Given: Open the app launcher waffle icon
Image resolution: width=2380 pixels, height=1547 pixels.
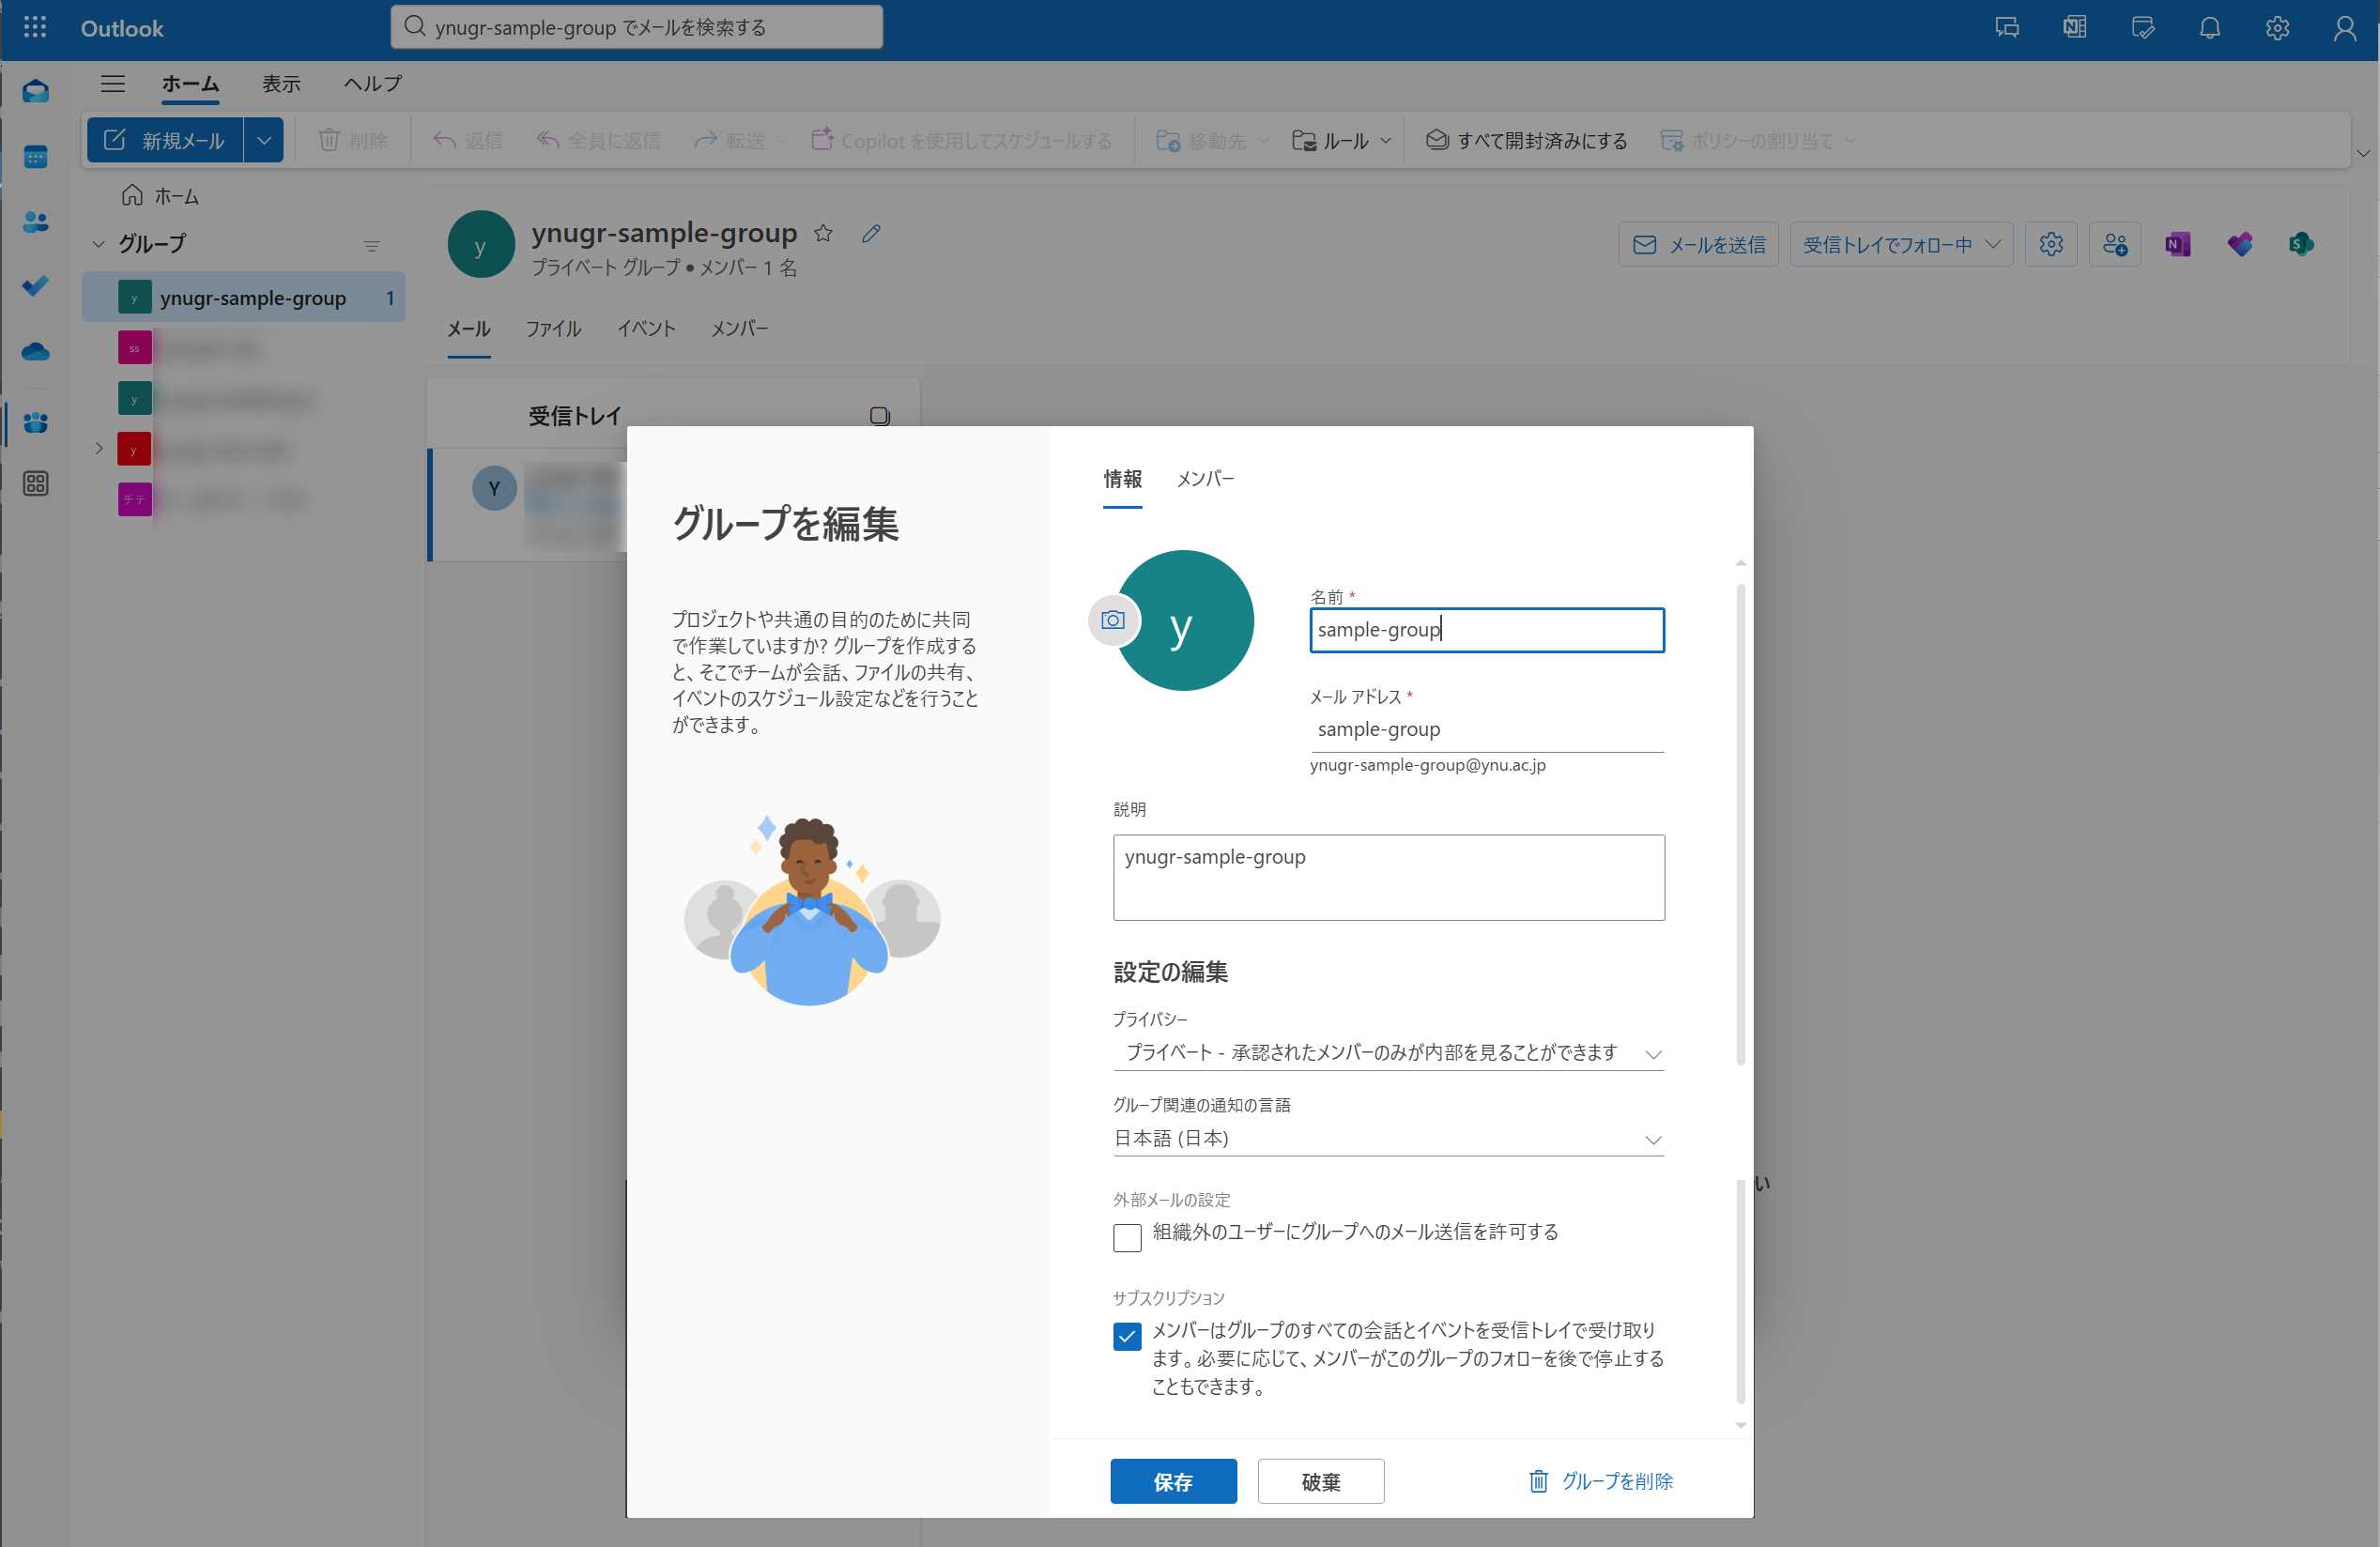Looking at the screenshot, I should point(35,28).
